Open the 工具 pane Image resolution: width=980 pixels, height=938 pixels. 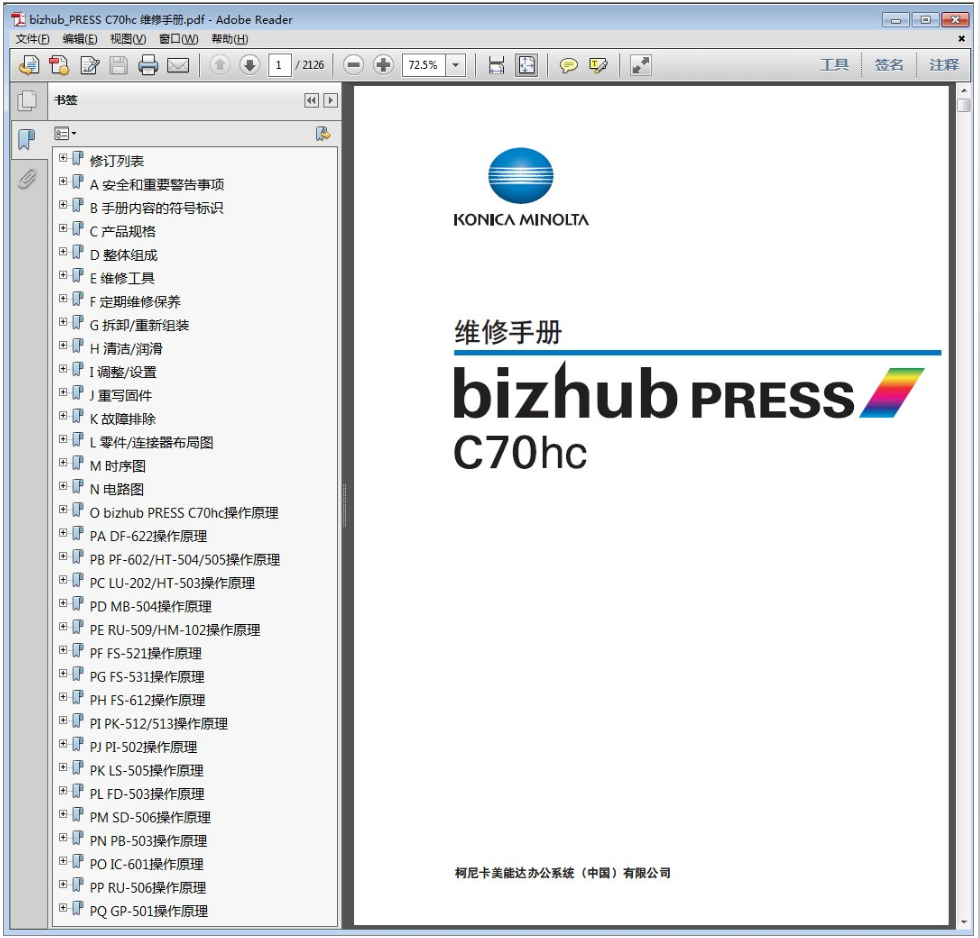click(x=834, y=64)
